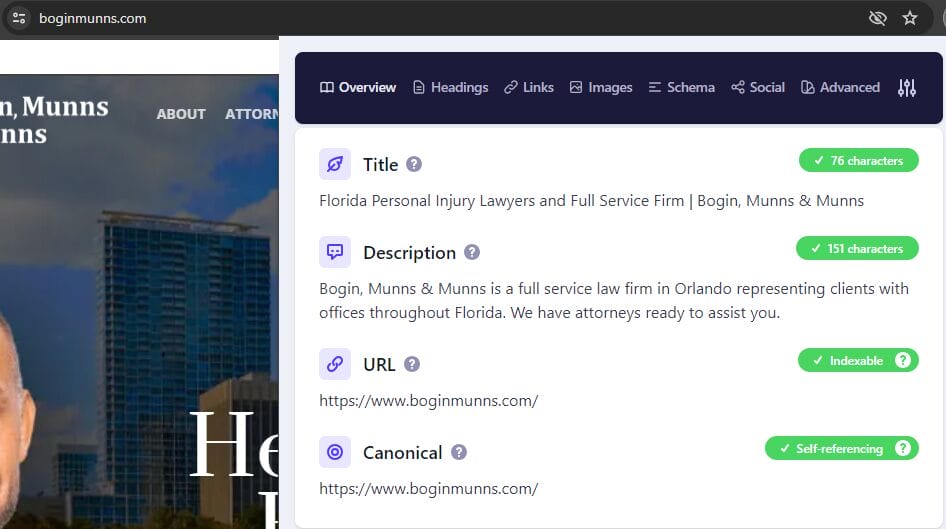The height and width of the screenshot is (529, 946).
Task: Open site information icon in address bar
Action: click(x=19, y=18)
